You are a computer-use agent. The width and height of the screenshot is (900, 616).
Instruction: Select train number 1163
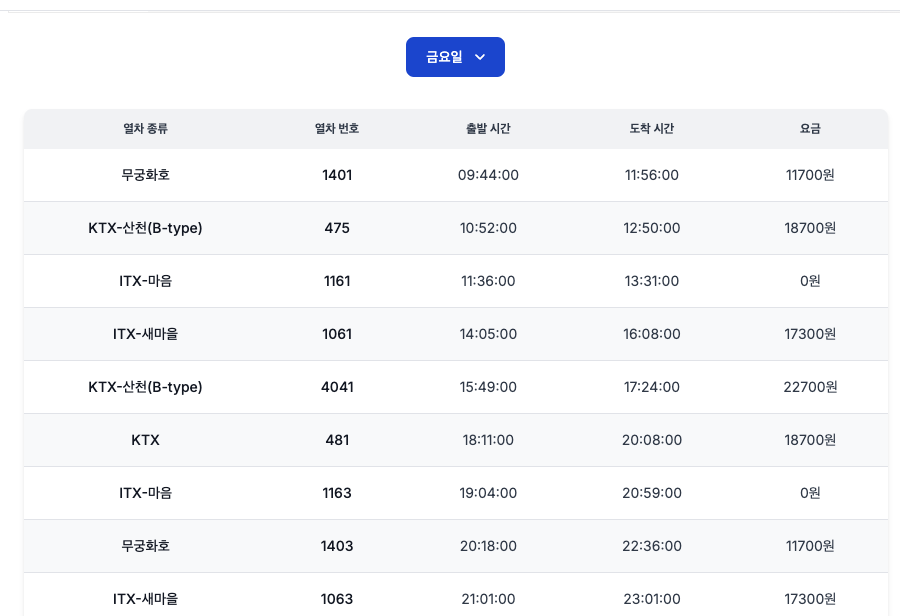[x=337, y=493]
